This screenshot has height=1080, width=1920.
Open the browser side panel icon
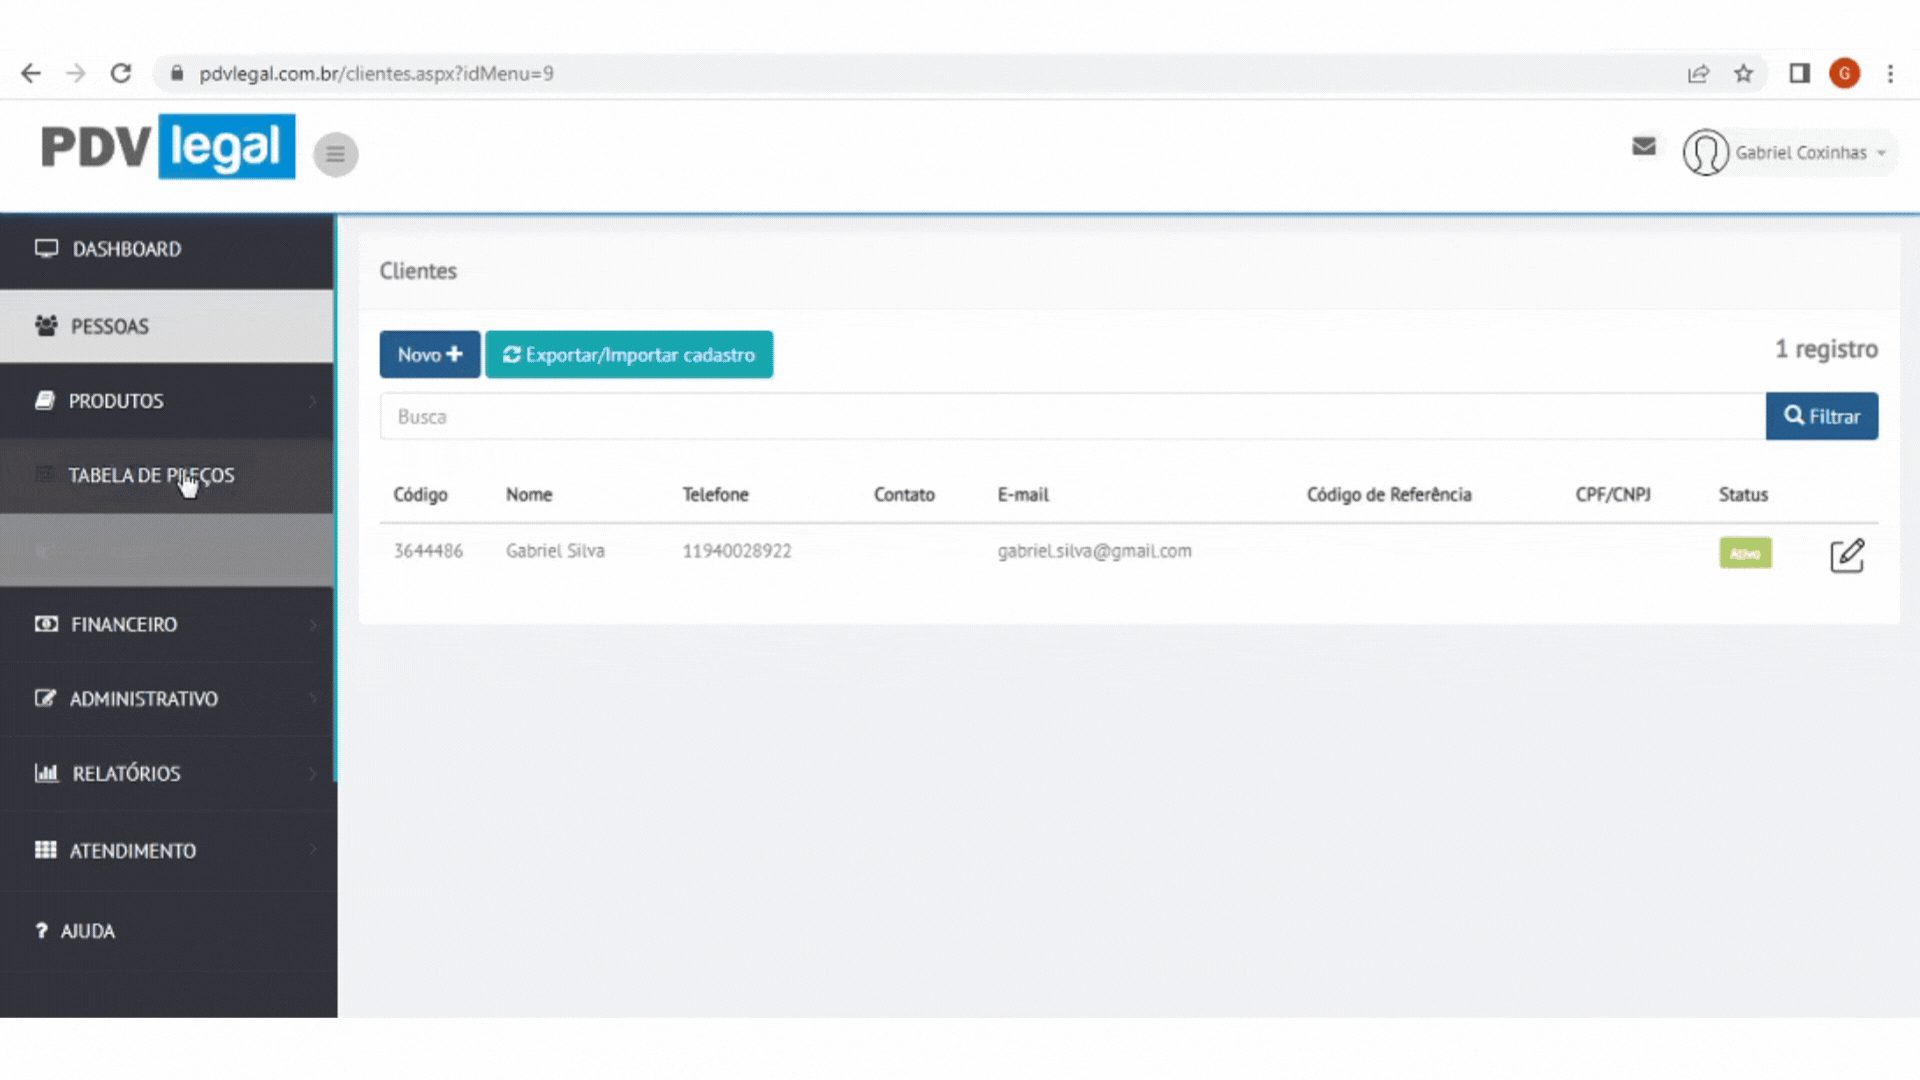(x=1799, y=74)
